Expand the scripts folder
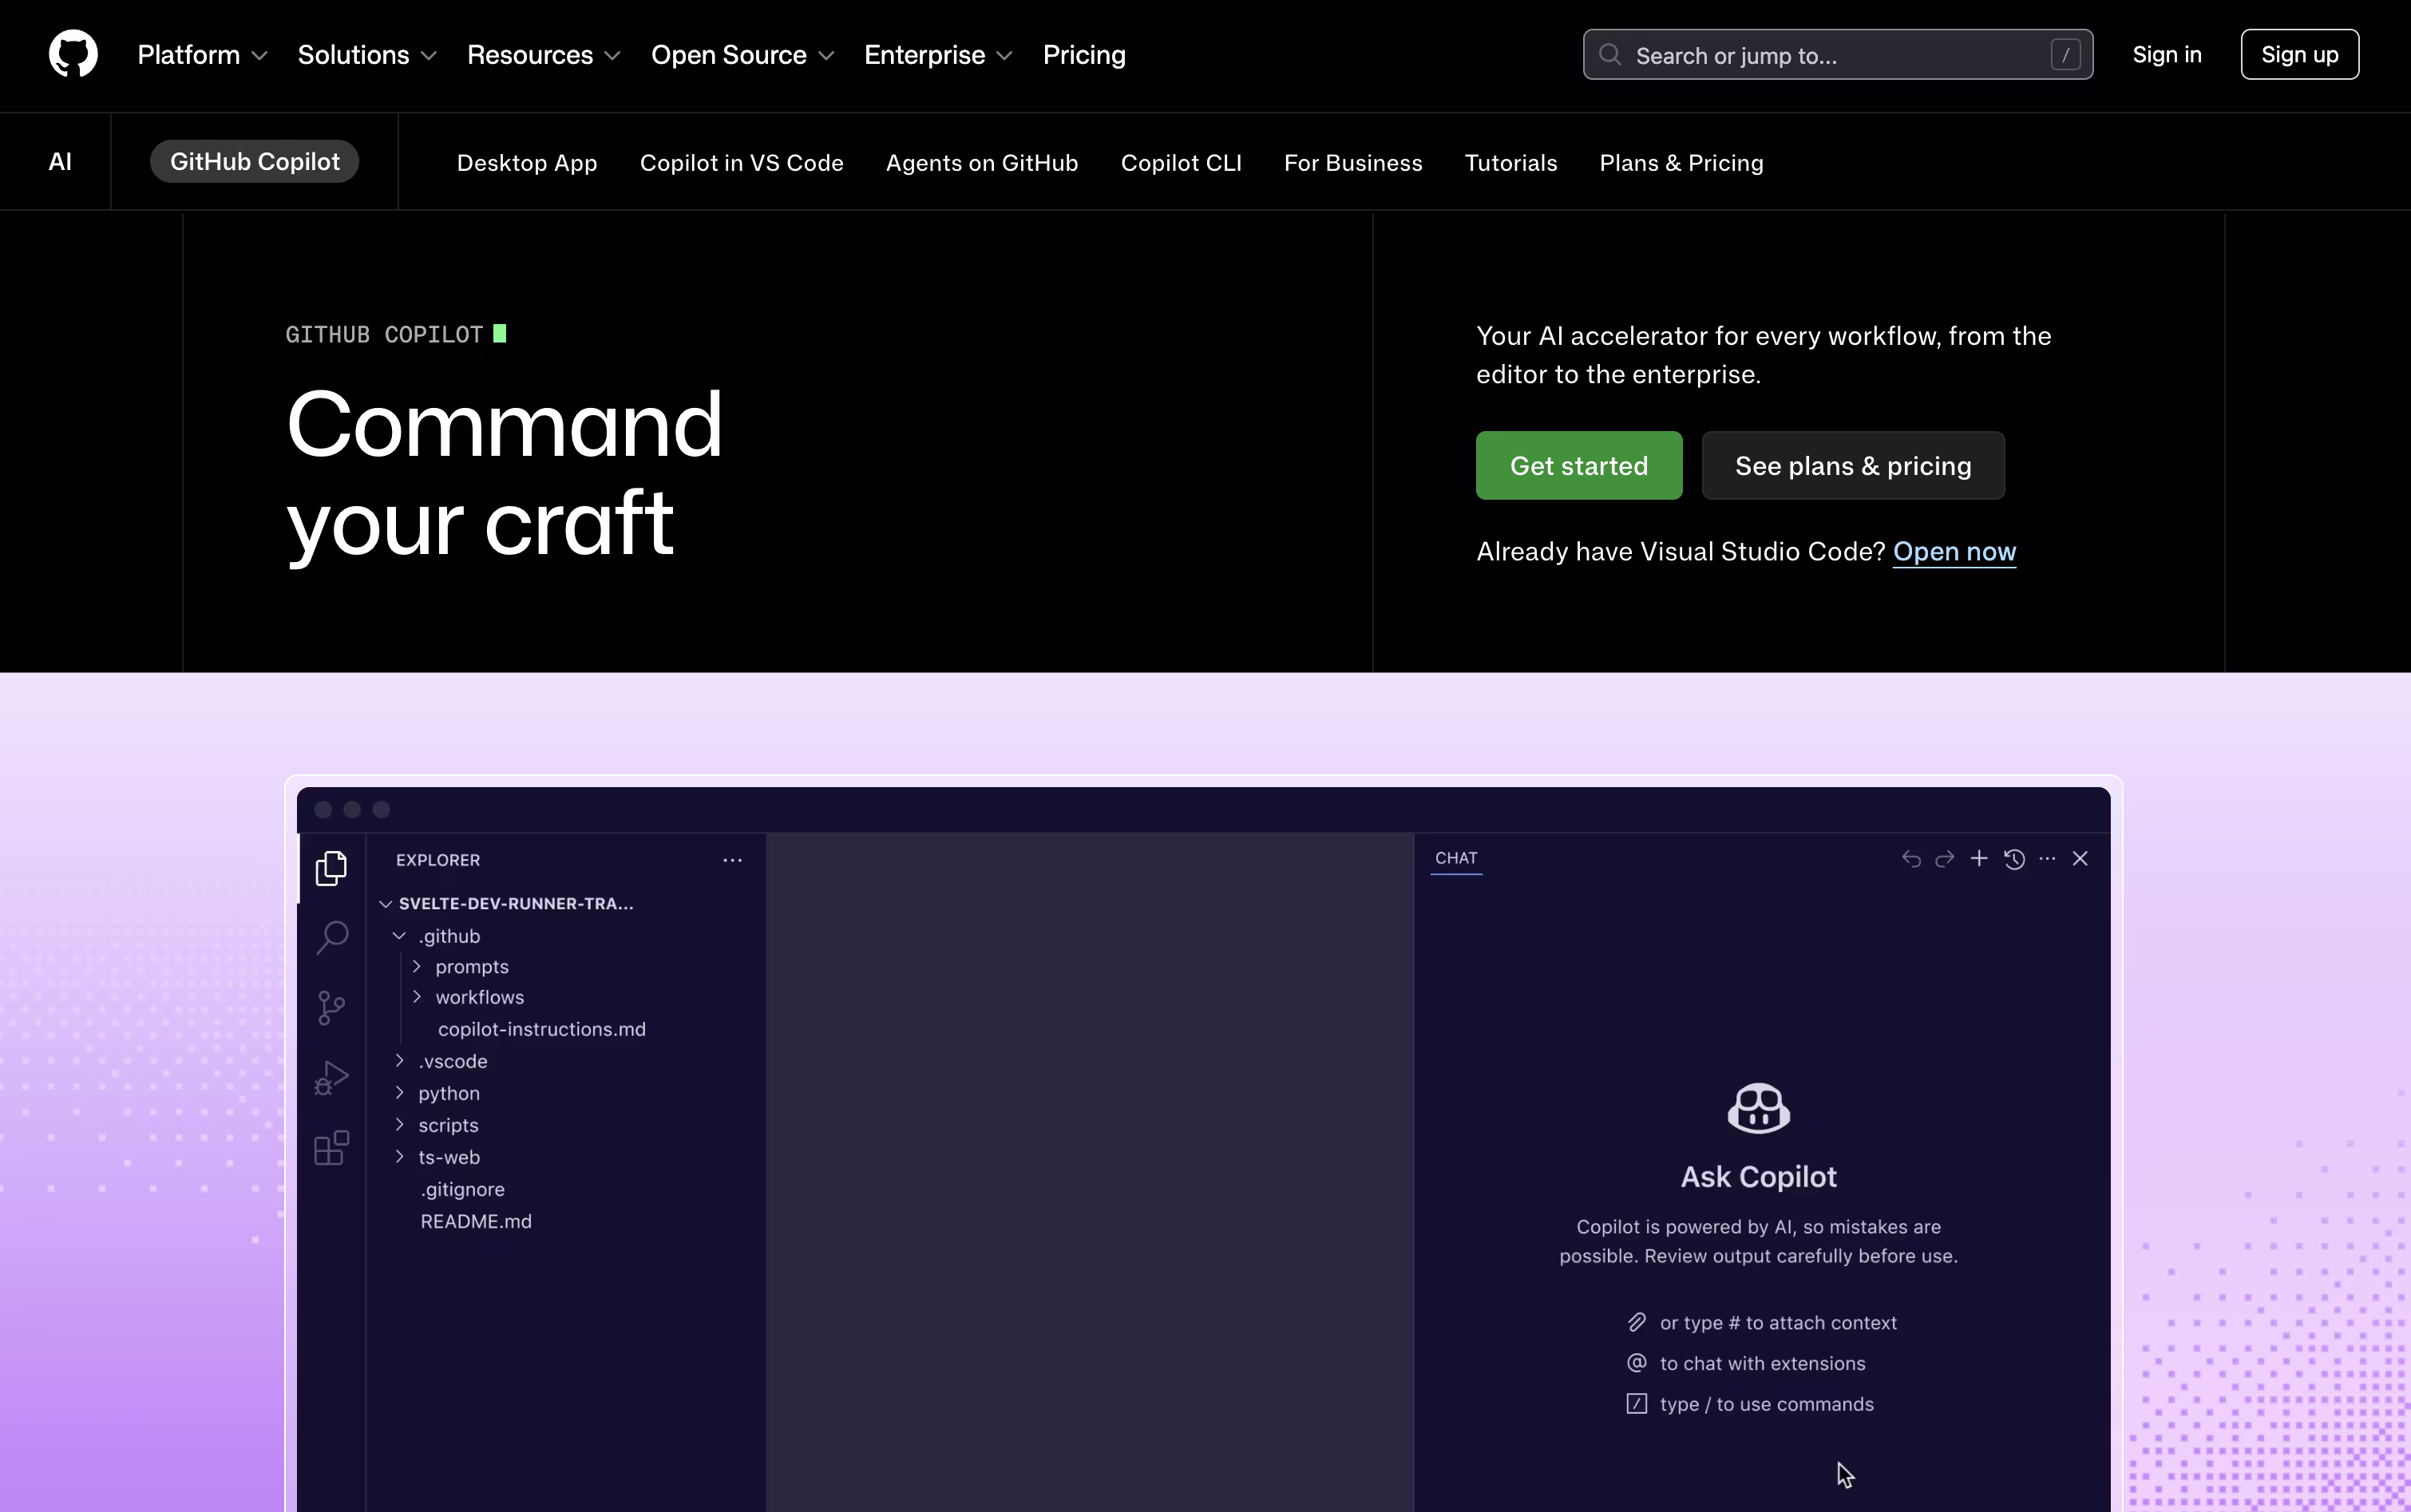This screenshot has height=1512, width=2411. pos(436,1125)
